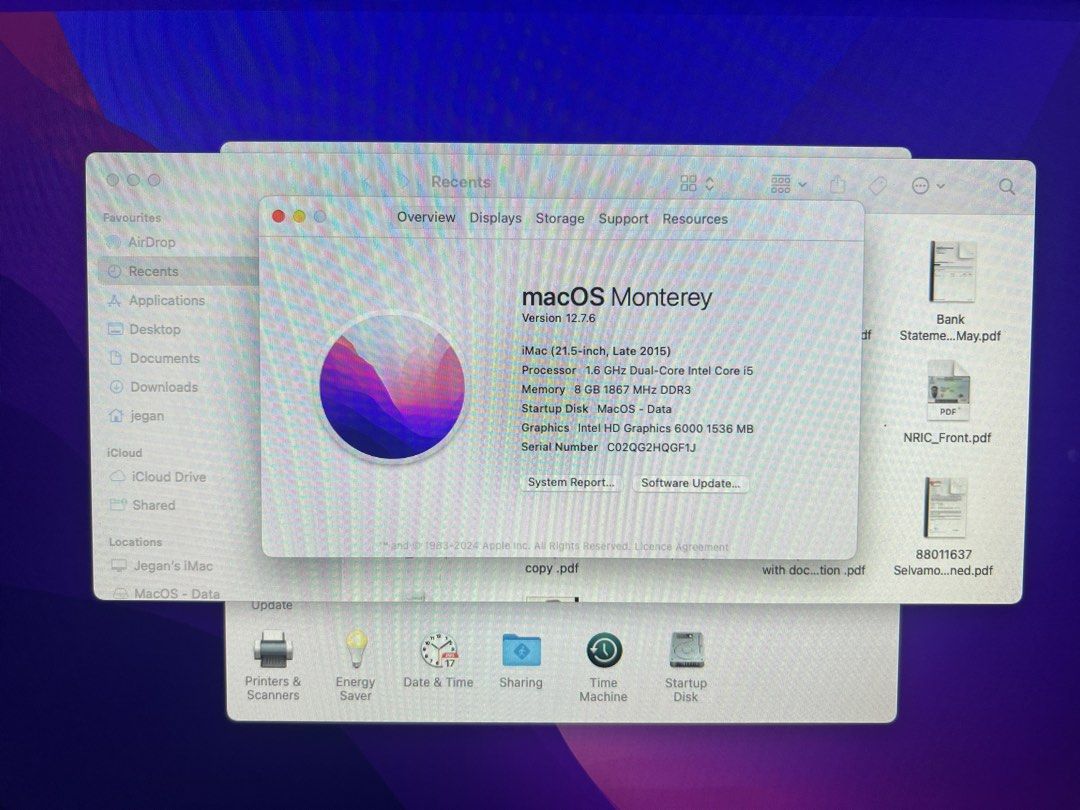The image size is (1080, 810).
Task: Select the 88011637 Selvamo...ned.pdf file
Action: 944,527
